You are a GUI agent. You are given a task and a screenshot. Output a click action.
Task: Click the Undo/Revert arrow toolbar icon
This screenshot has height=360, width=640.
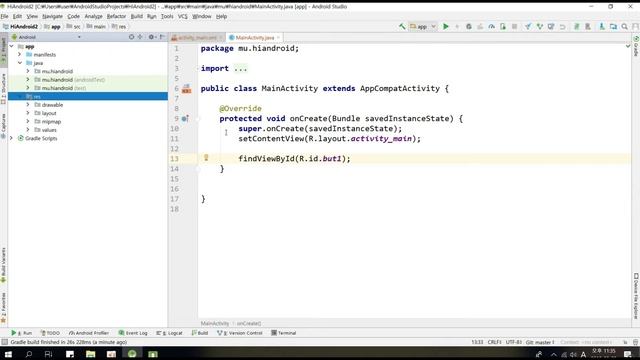562,27
